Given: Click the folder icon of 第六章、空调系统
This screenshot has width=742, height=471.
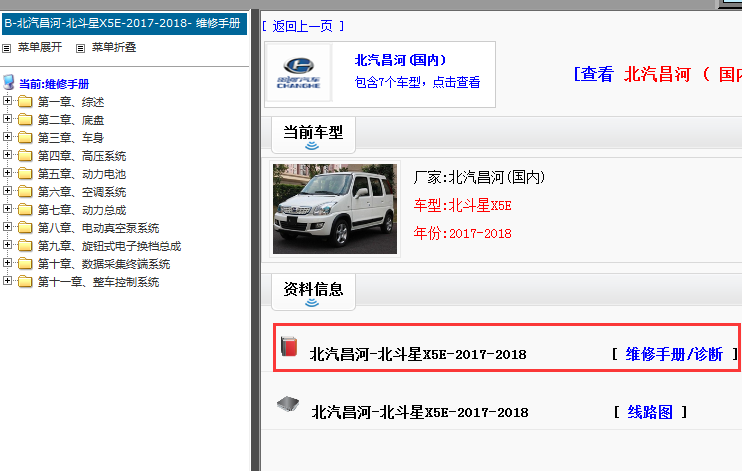Looking at the screenshot, I should coord(25,192).
